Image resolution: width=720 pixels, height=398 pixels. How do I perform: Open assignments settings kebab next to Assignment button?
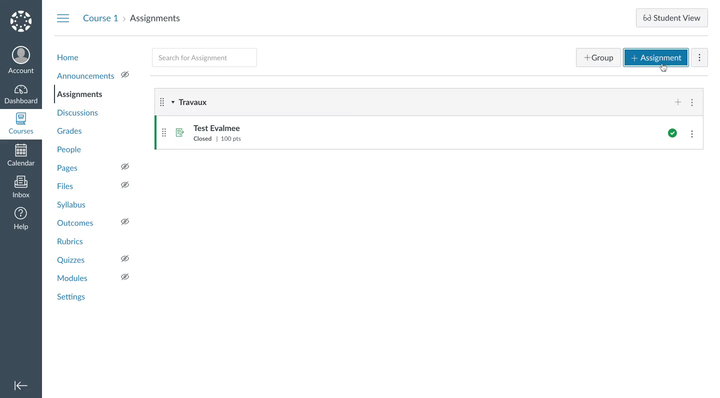click(x=699, y=57)
